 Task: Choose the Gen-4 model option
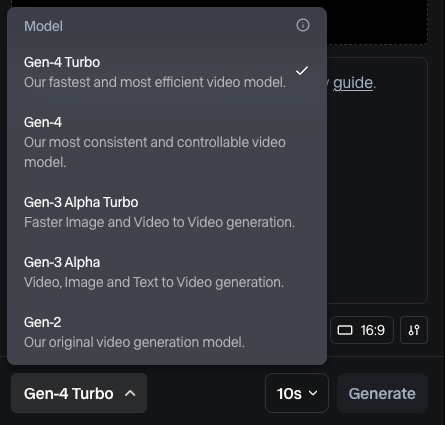click(x=167, y=142)
